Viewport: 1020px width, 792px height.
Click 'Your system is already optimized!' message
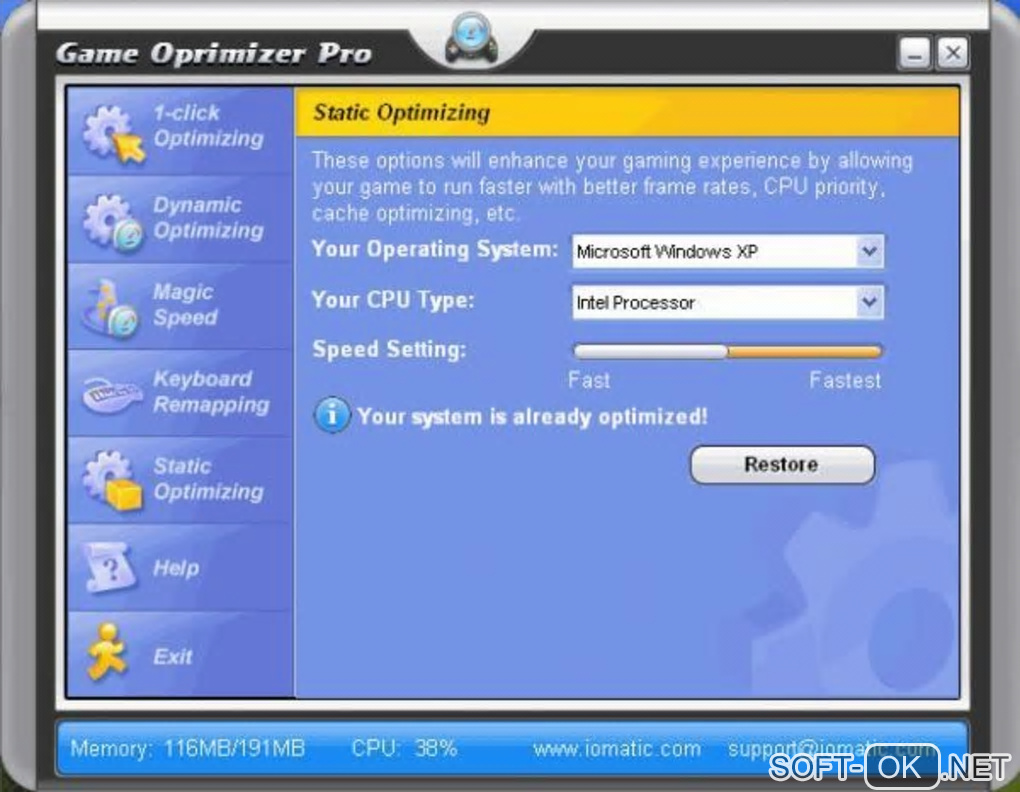[532, 416]
